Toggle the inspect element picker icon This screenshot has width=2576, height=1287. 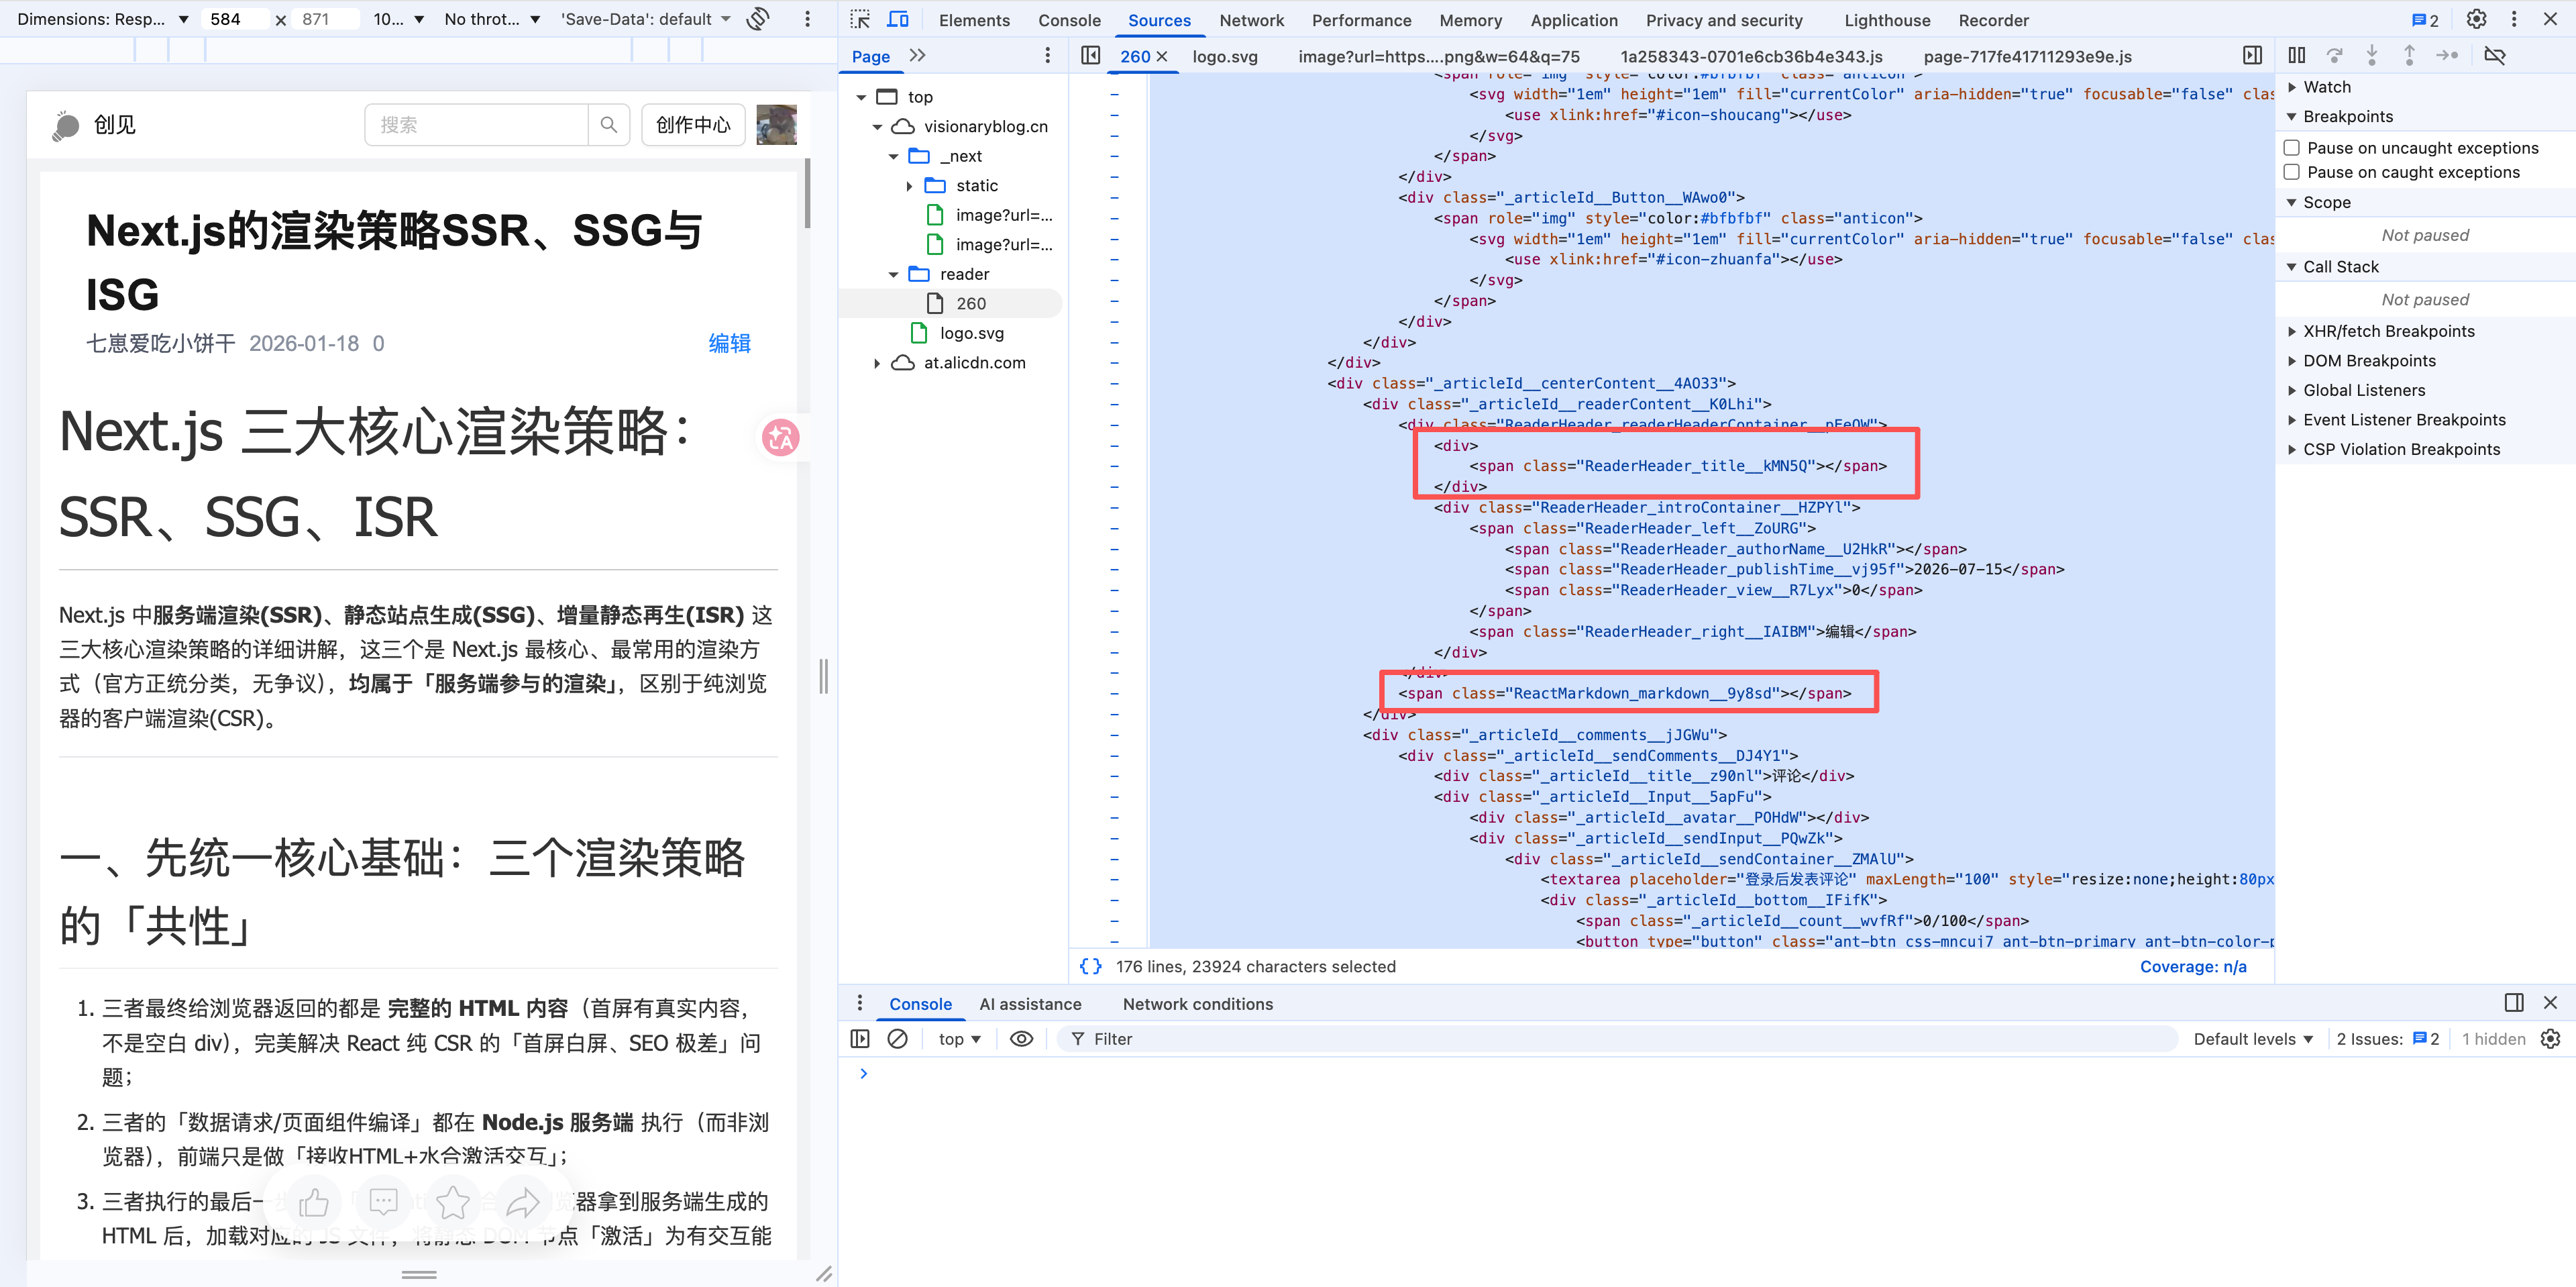click(x=860, y=20)
